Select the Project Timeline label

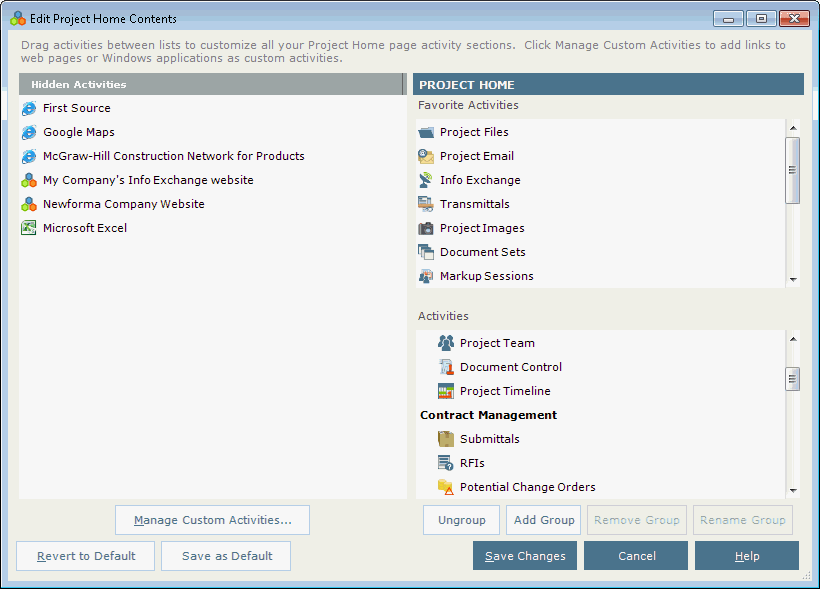505,391
